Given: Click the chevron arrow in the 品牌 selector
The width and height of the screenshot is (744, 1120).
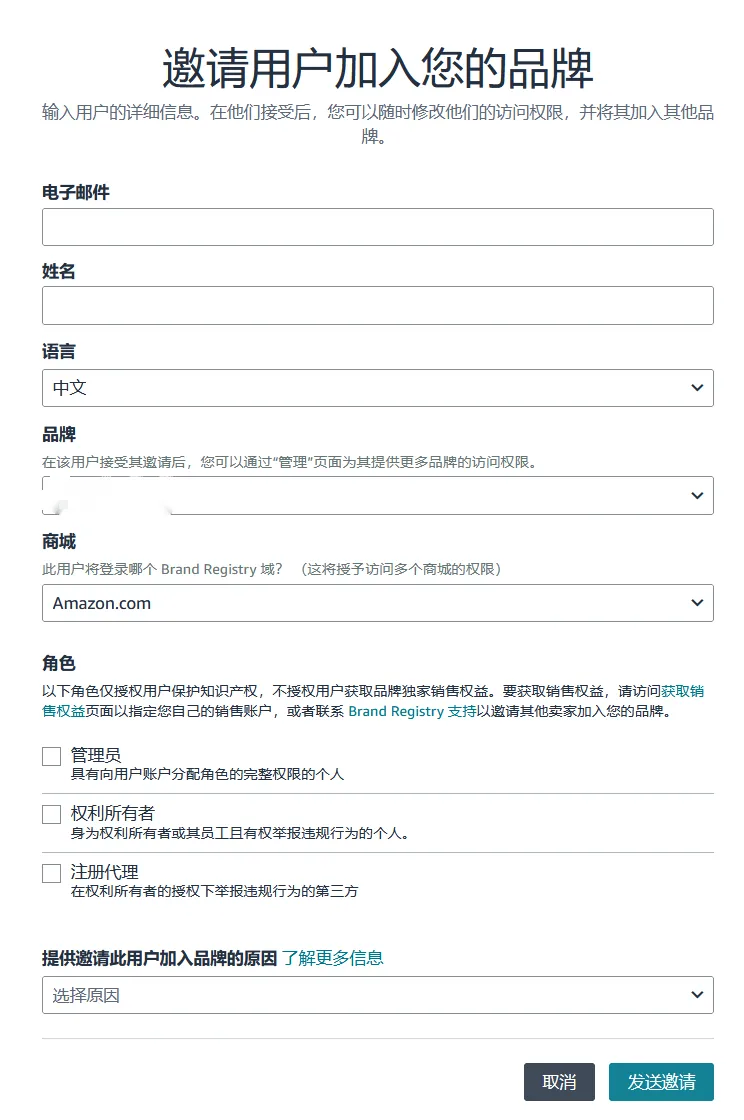Looking at the screenshot, I should point(697,496).
